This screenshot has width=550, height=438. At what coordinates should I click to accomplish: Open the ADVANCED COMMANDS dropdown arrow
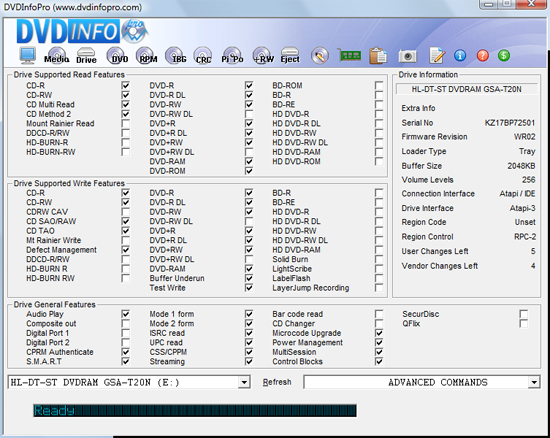pos(534,382)
